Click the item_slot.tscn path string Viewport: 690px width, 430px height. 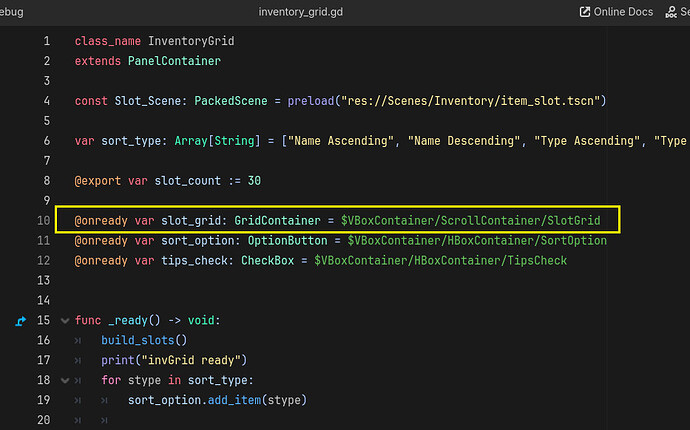point(470,101)
